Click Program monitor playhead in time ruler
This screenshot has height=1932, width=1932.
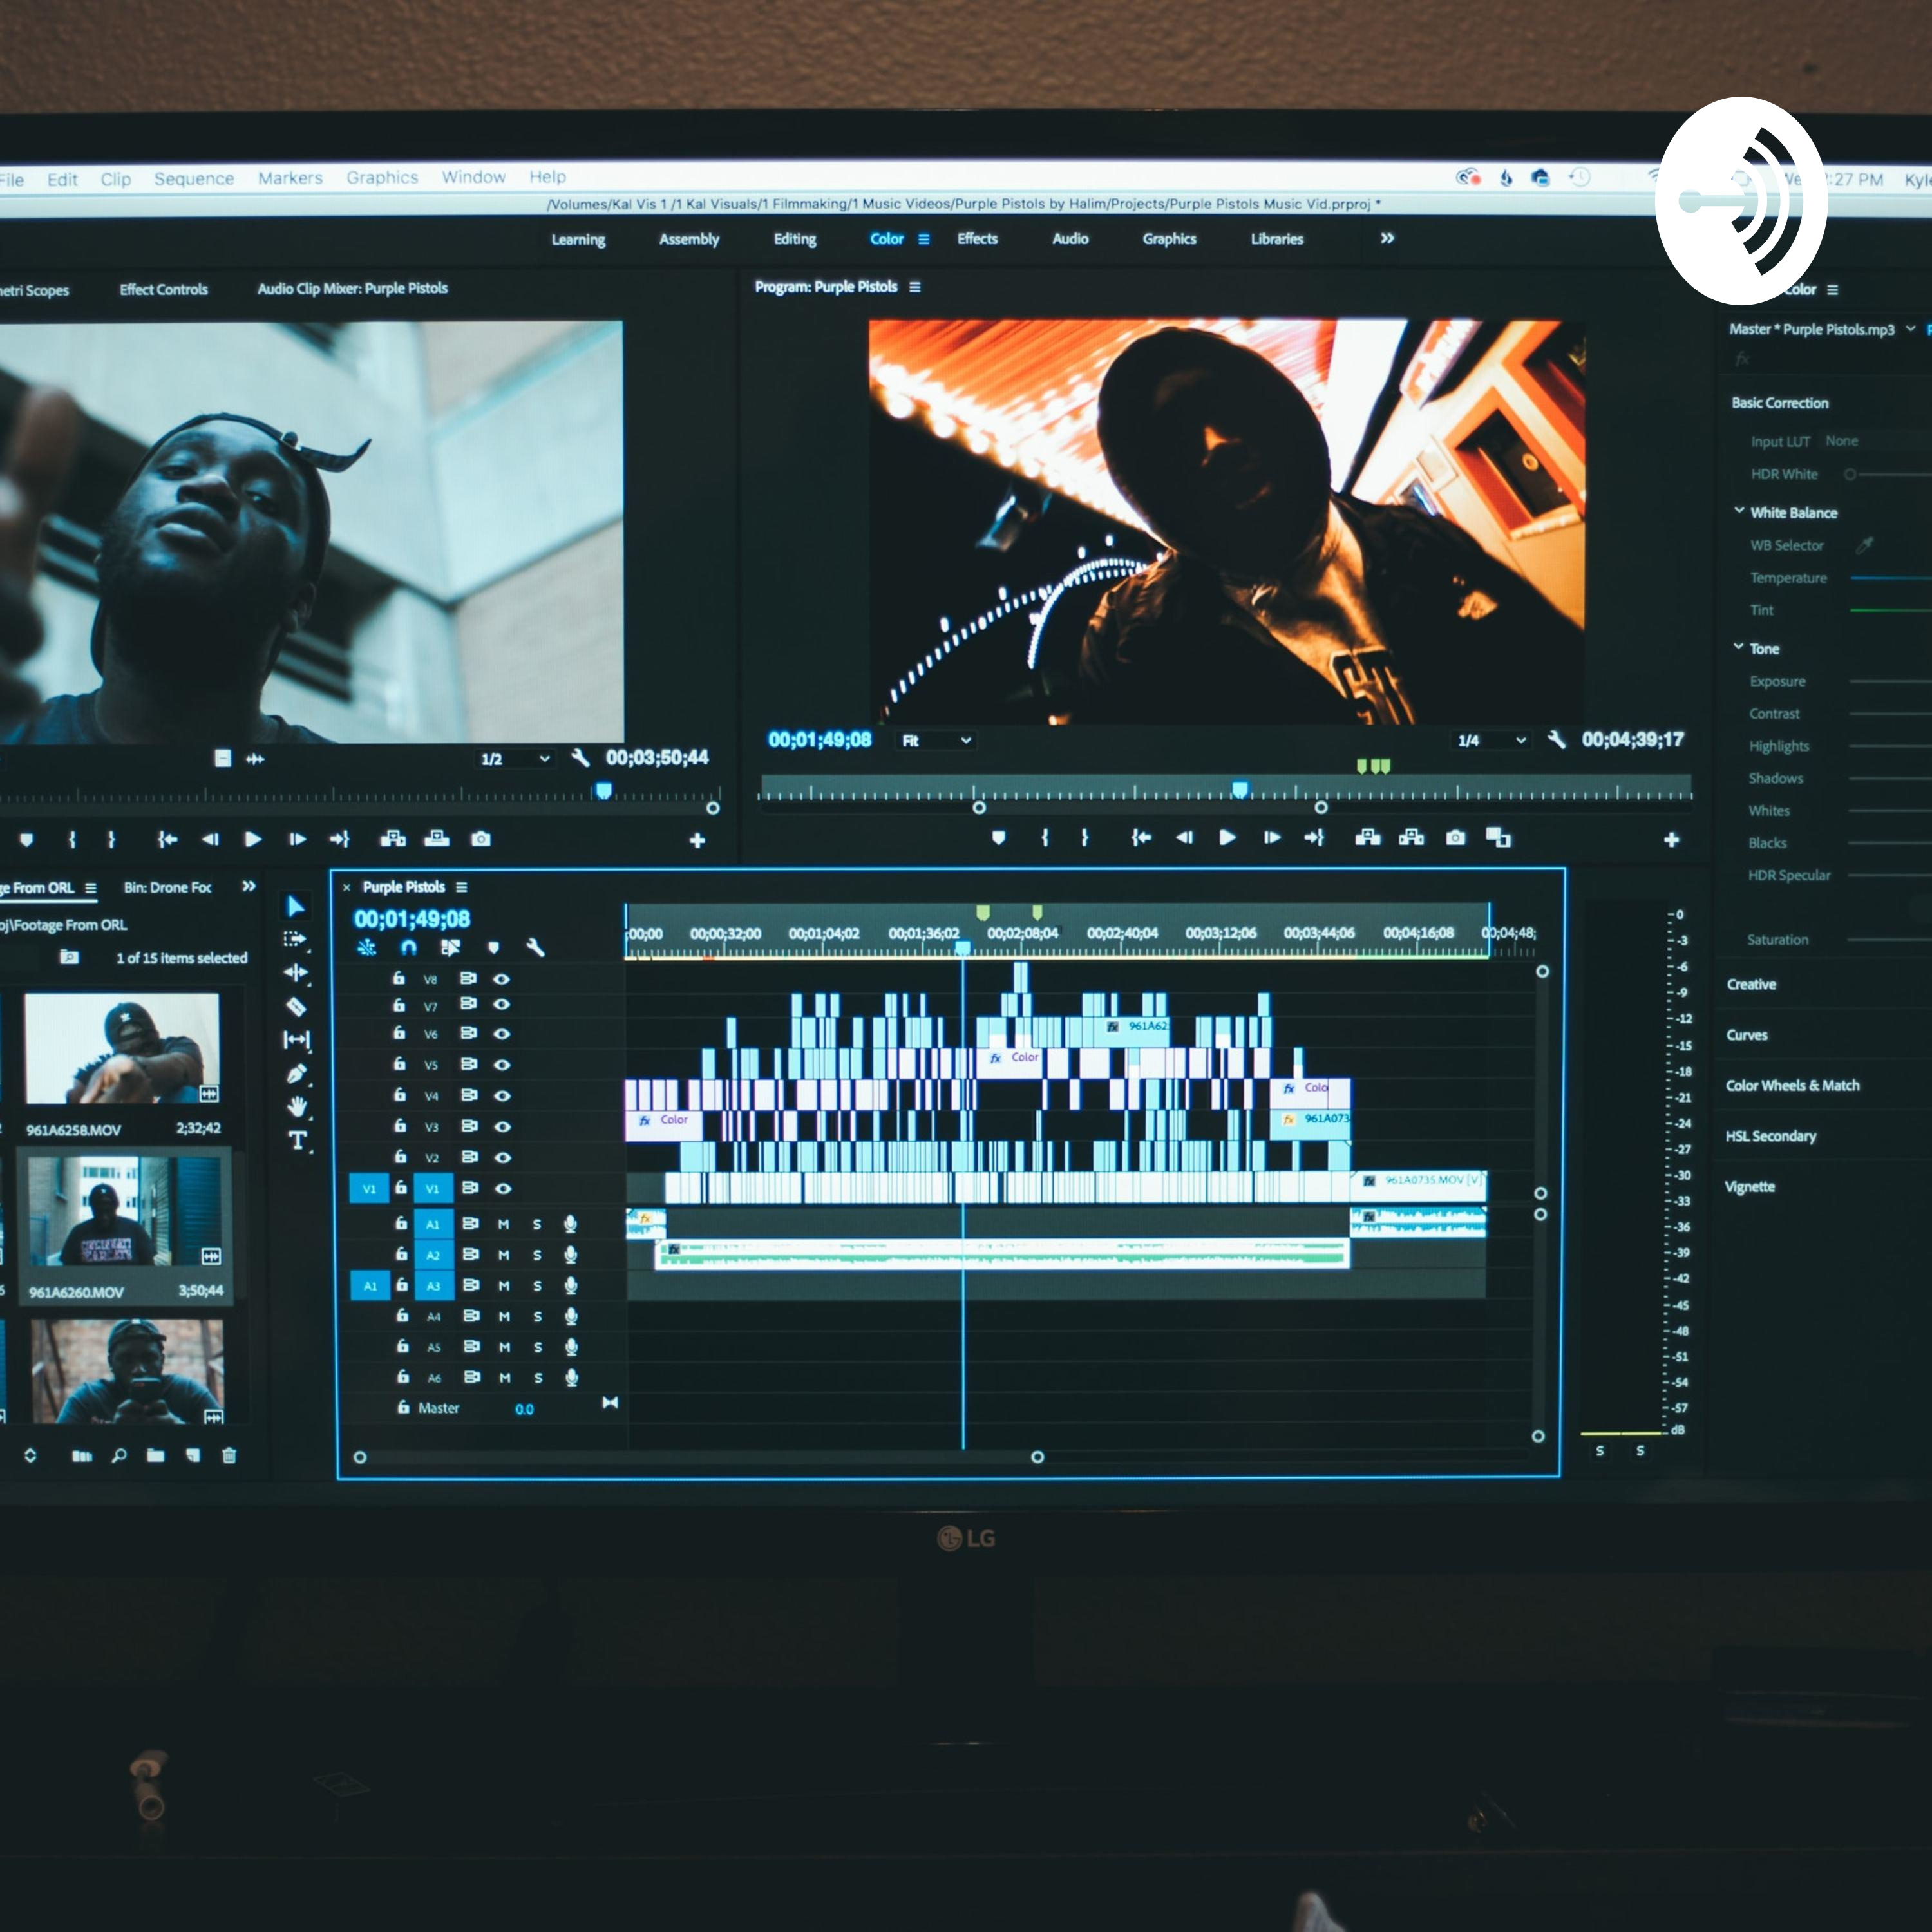[1240, 790]
